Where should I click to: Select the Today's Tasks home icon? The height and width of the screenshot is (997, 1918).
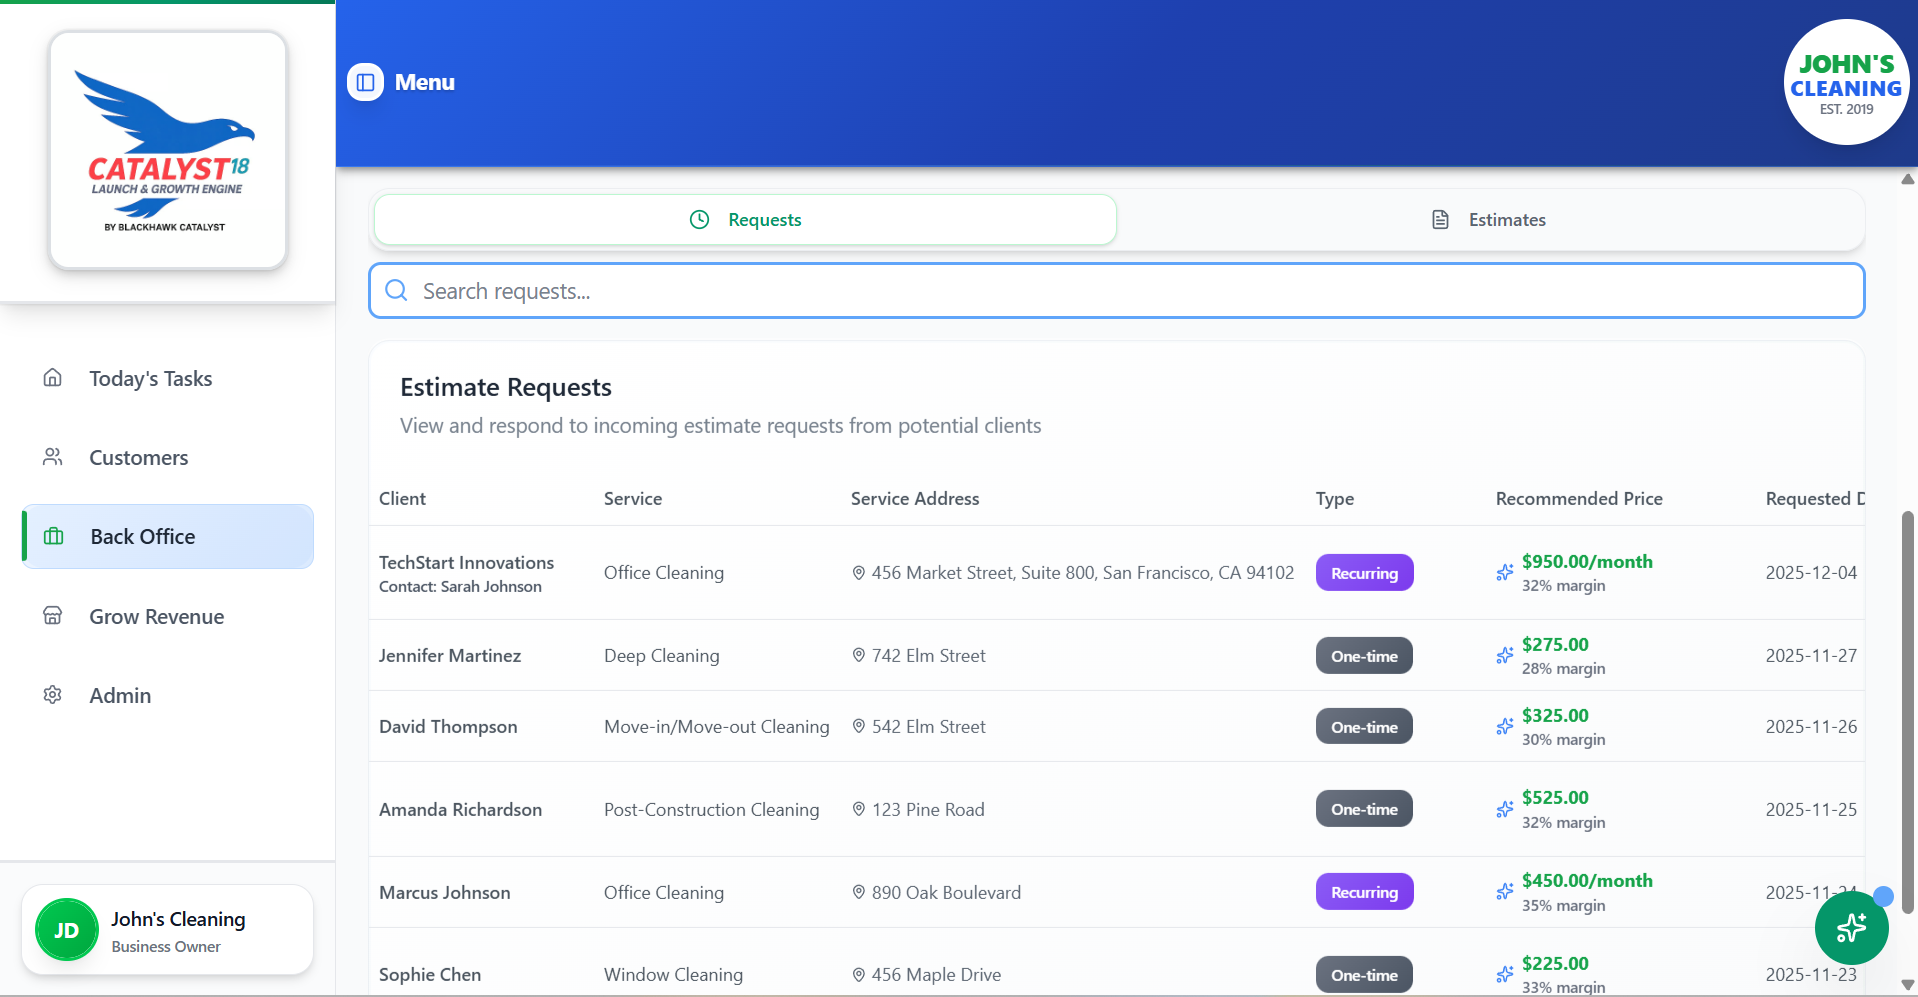click(x=52, y=377)
